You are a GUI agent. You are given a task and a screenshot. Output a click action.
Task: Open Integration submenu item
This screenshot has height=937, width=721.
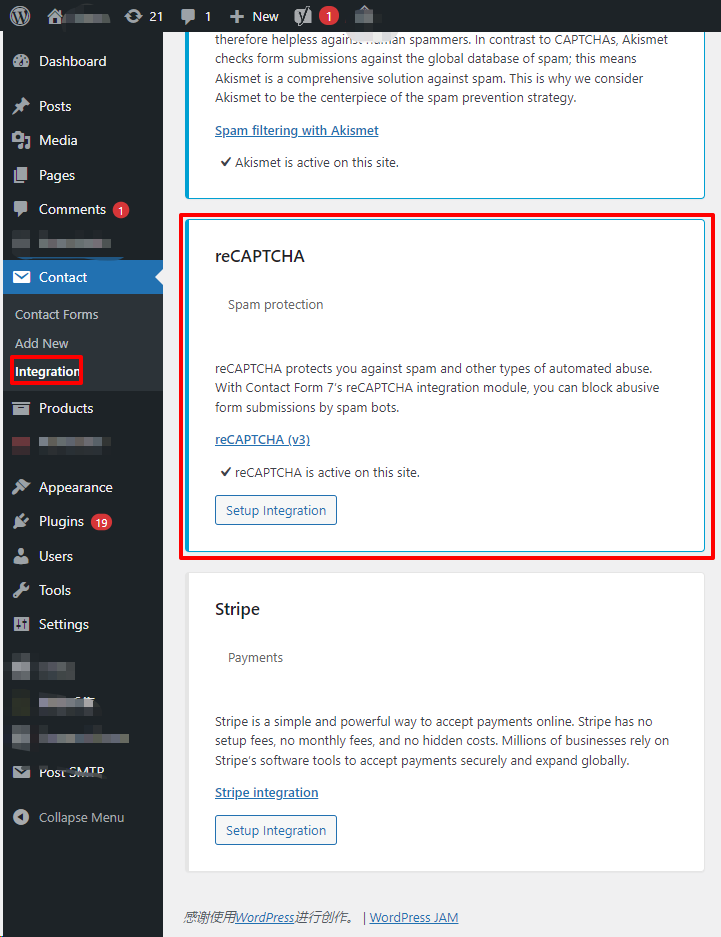(x=47, y=371)
